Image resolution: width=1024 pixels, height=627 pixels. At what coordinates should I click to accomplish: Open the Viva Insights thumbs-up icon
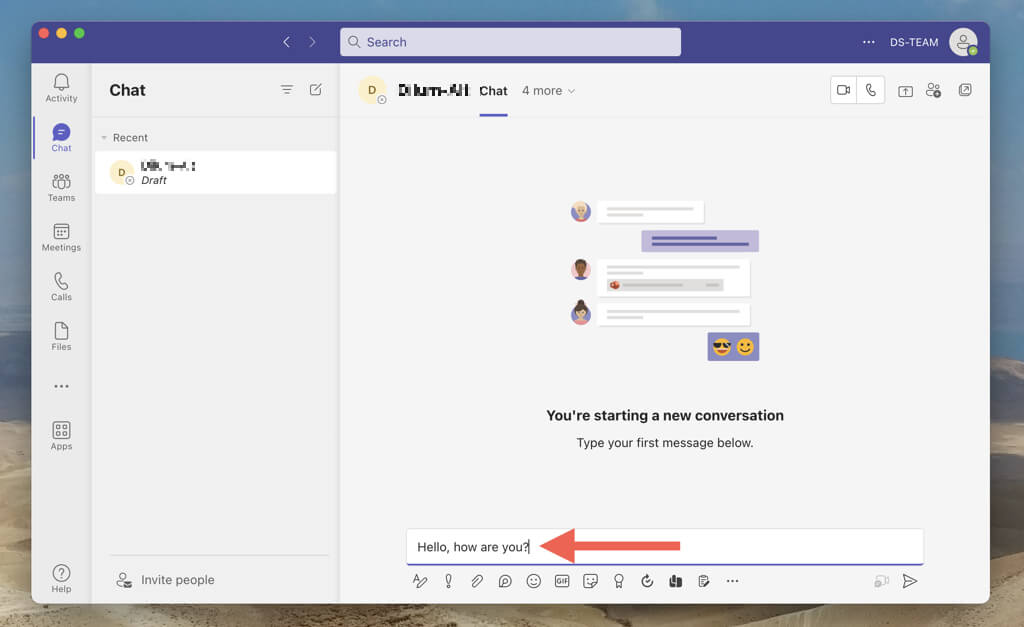point(675,581)
